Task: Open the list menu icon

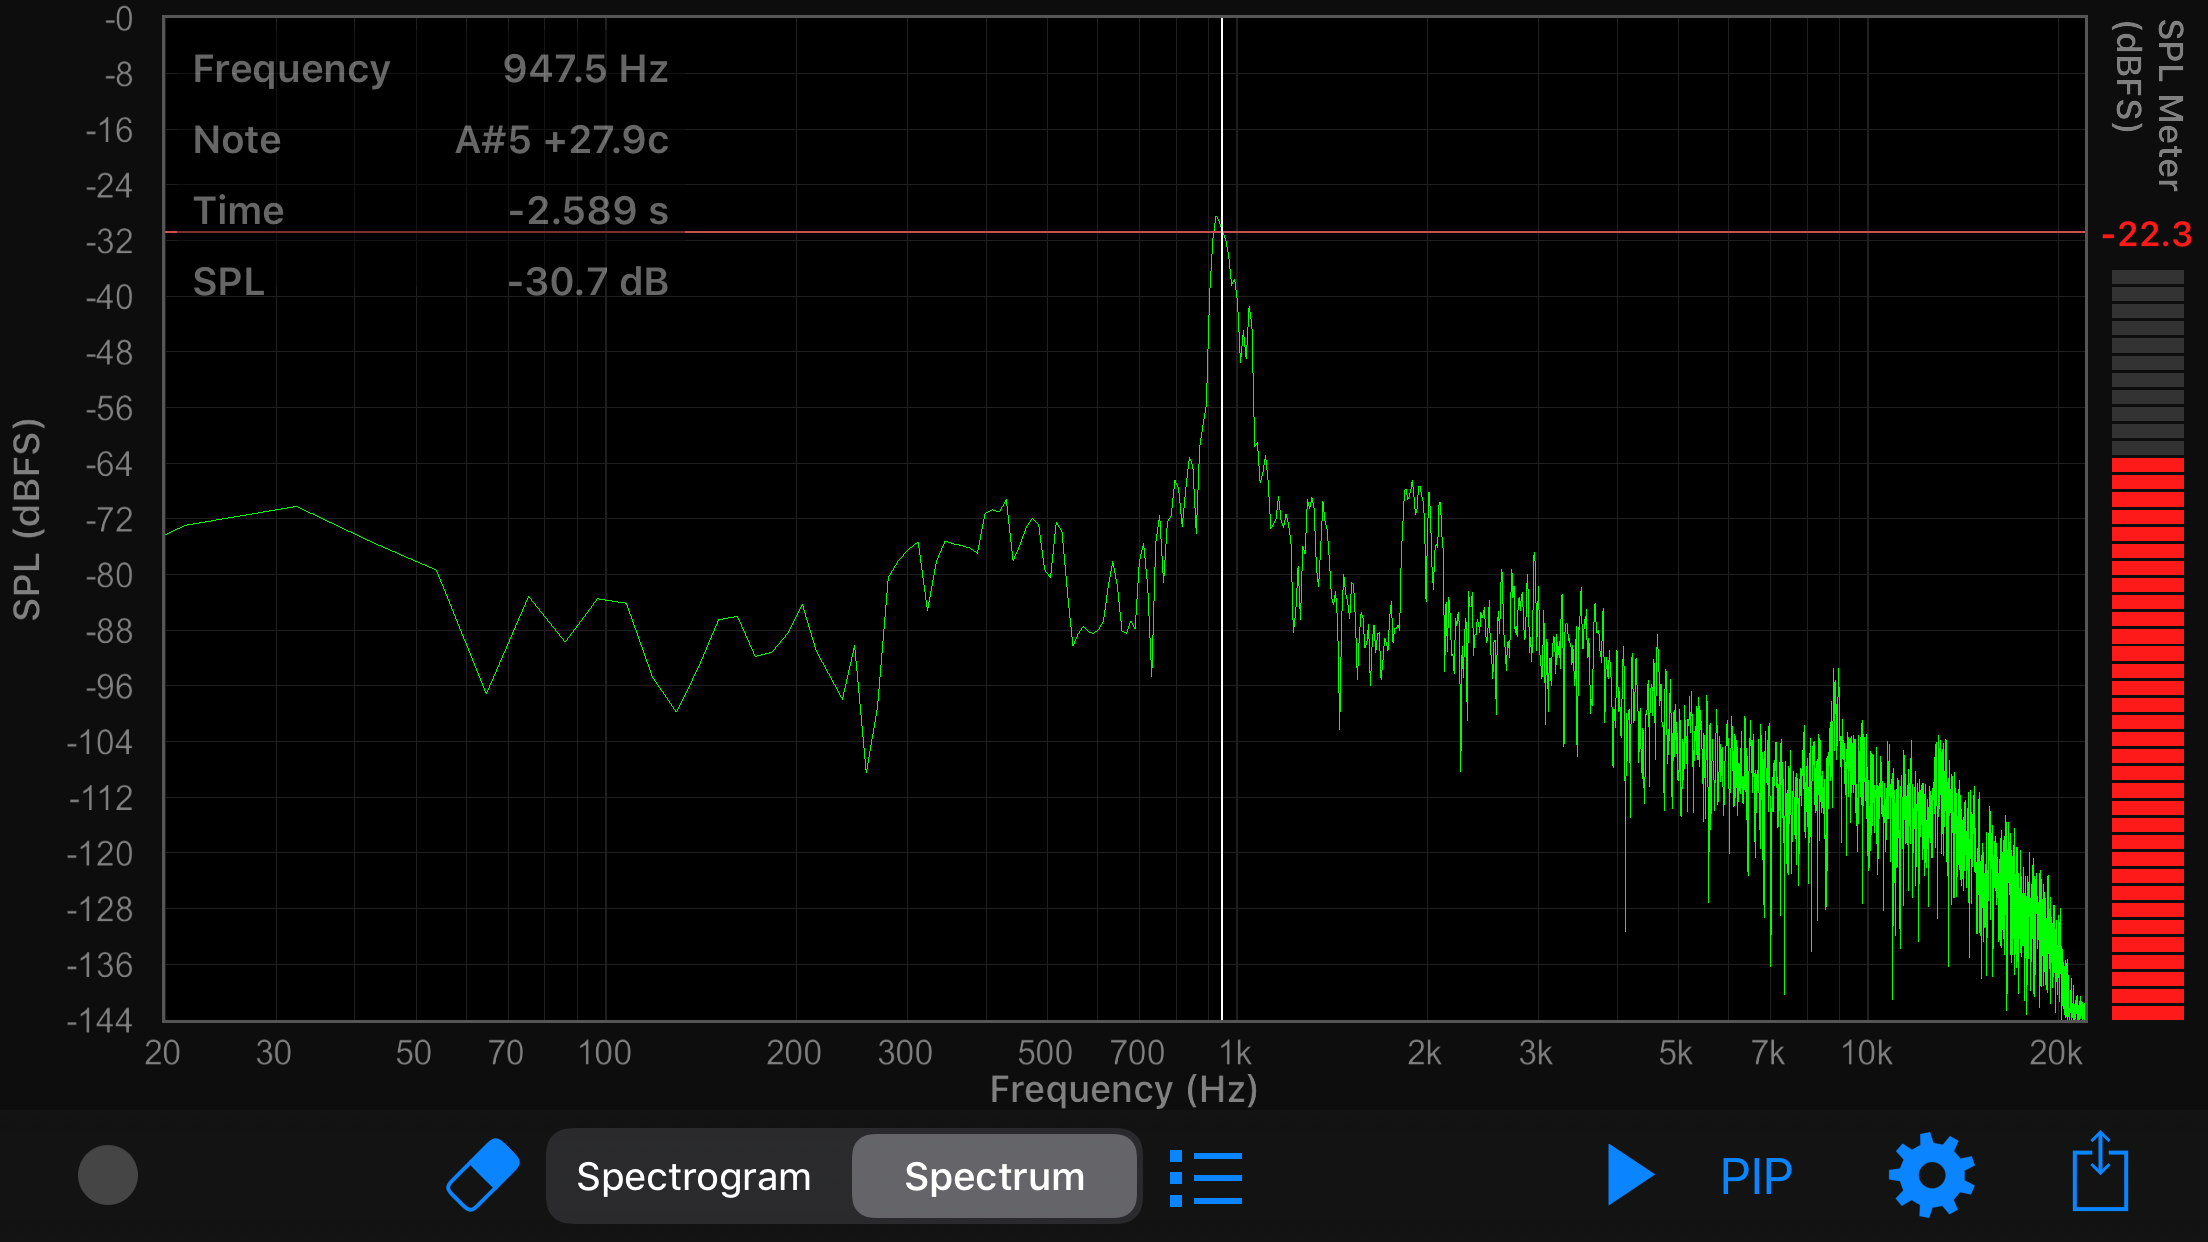Action: (1206, 1177)
